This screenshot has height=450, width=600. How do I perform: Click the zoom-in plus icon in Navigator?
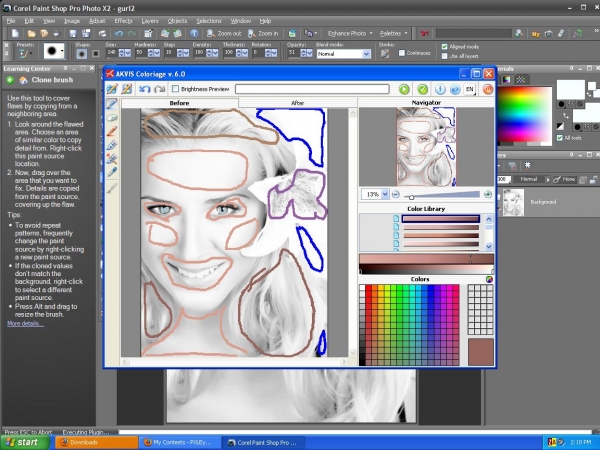488,194
